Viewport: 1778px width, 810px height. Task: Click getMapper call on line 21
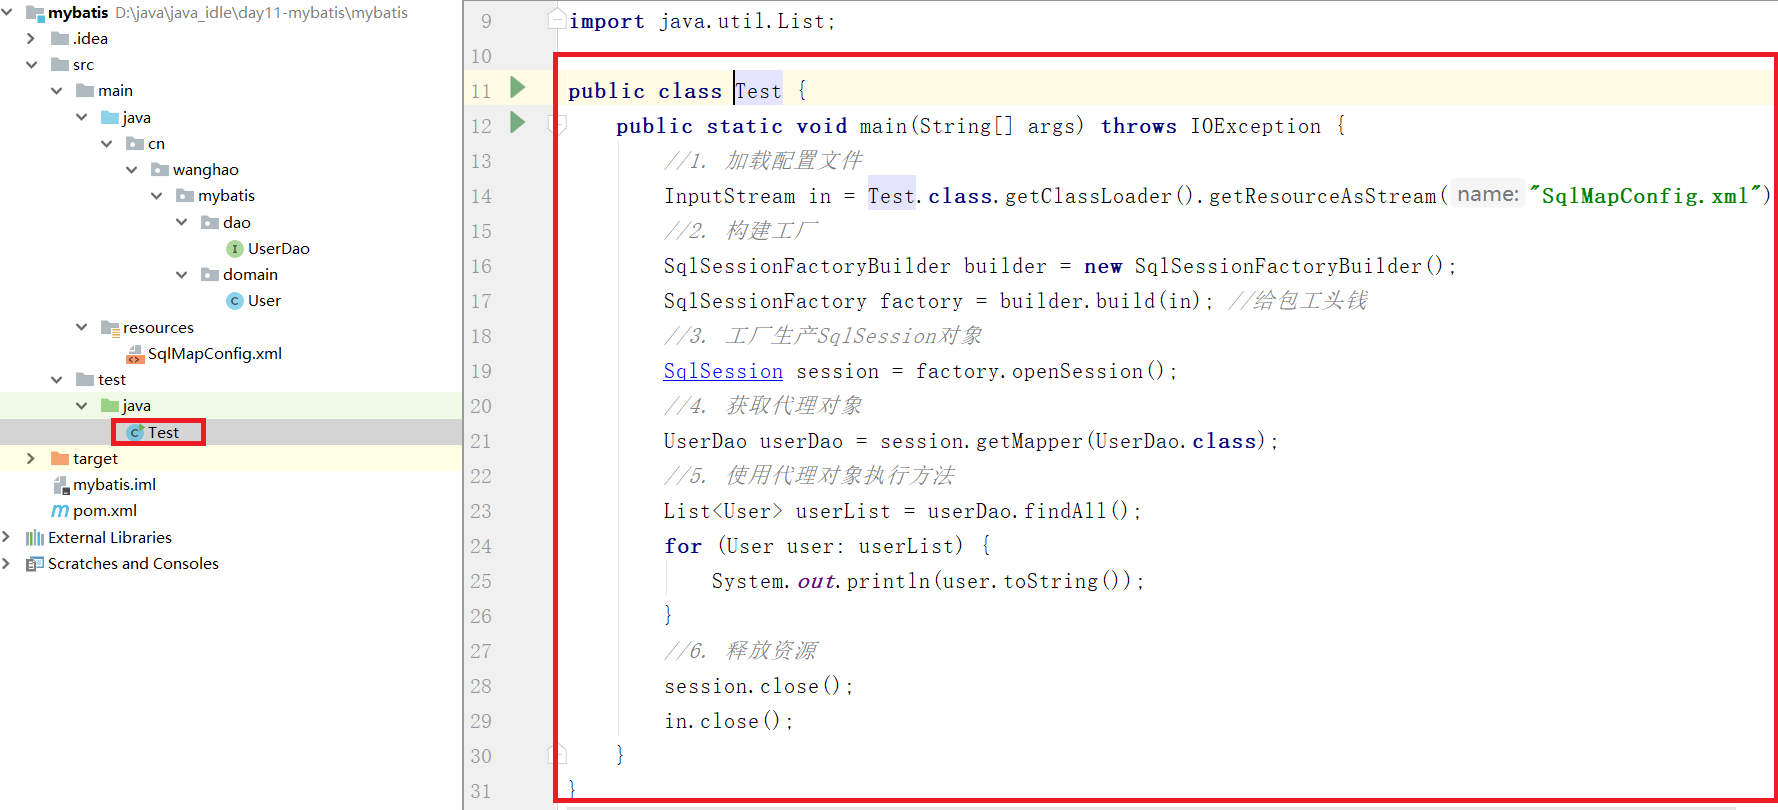pyautogui.click(x=1029, y=441)
